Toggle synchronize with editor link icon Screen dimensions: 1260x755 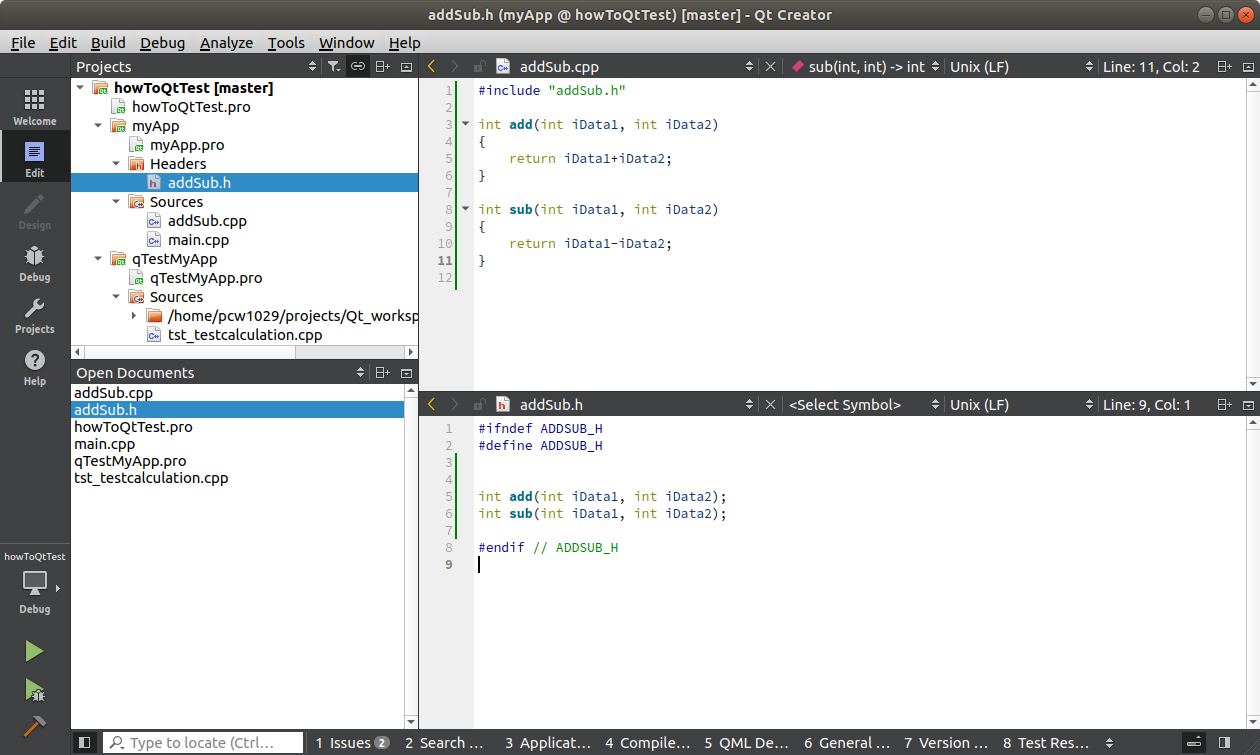358,67
